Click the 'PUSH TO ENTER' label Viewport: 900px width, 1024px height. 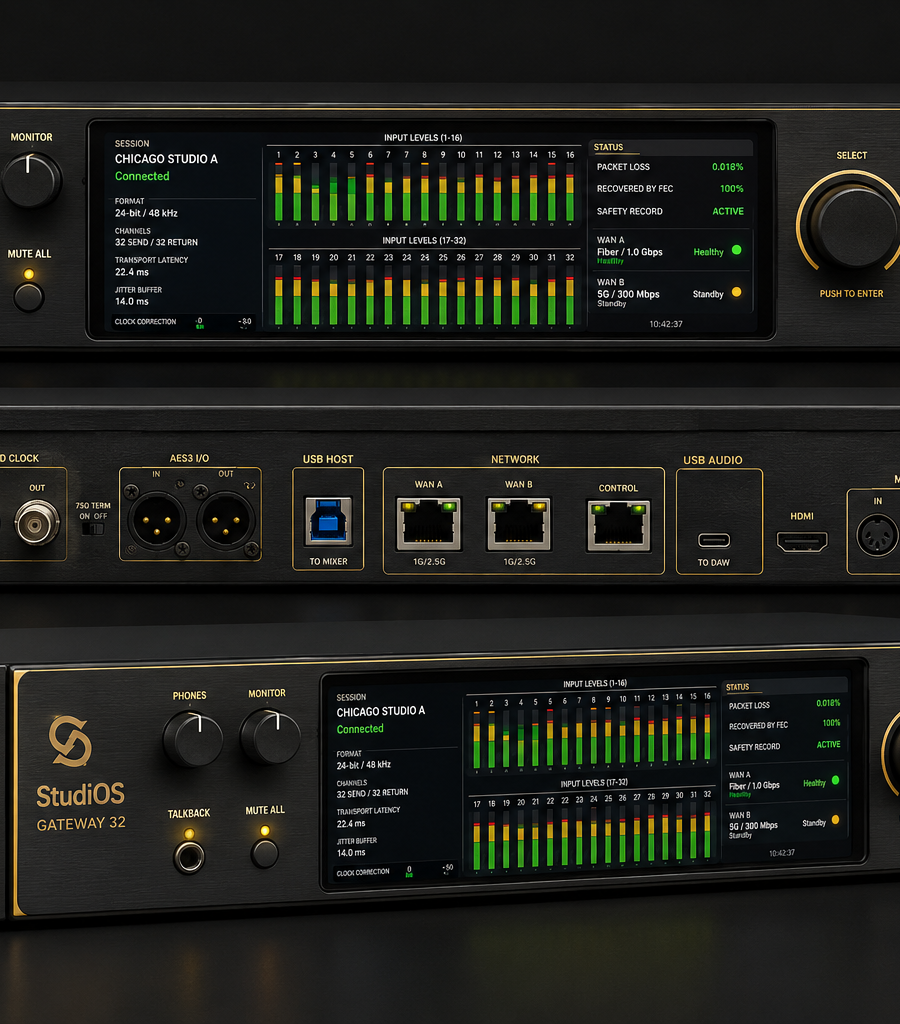point(851,294)
